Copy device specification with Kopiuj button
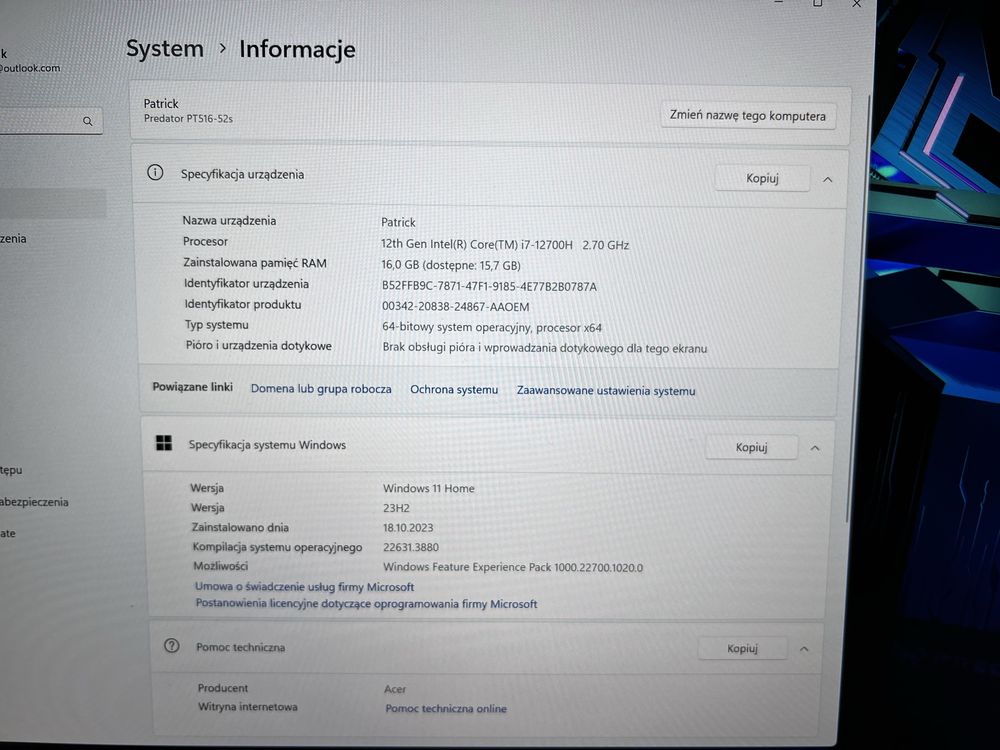Screen dimensions: 1000x750 click(x=762, y=178)
